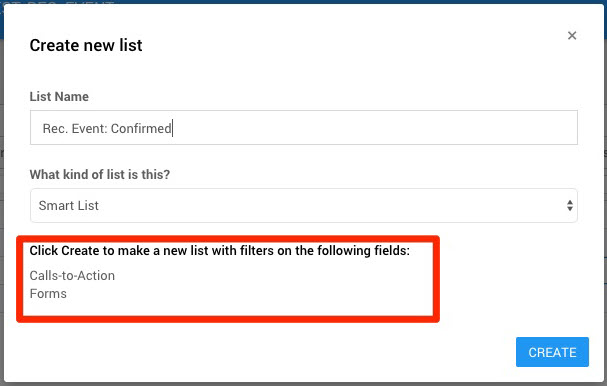
Task: Click the 'Create new list' heading
Action: (86, 45)
